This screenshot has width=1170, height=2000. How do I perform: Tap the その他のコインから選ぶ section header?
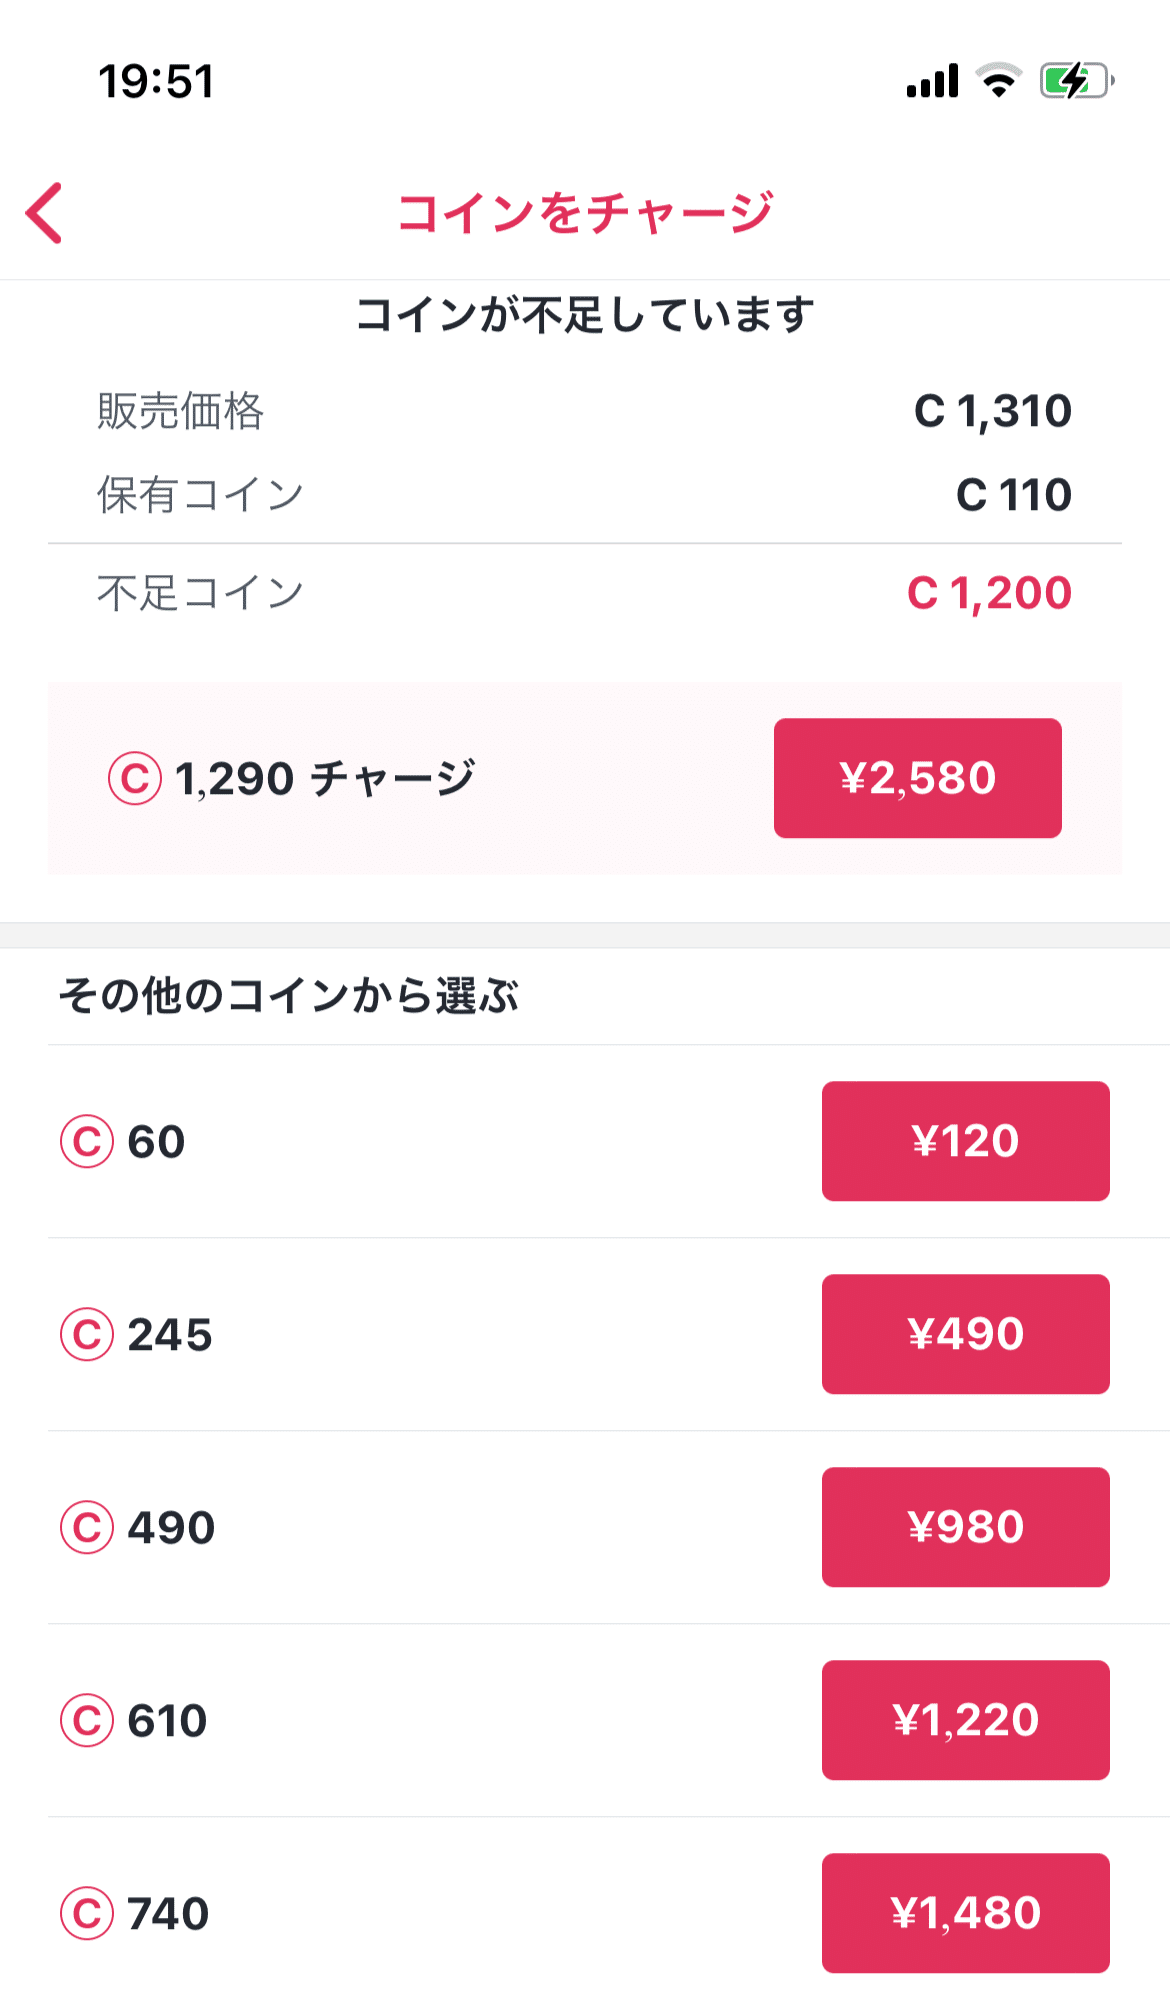click(x=289, y=996)
